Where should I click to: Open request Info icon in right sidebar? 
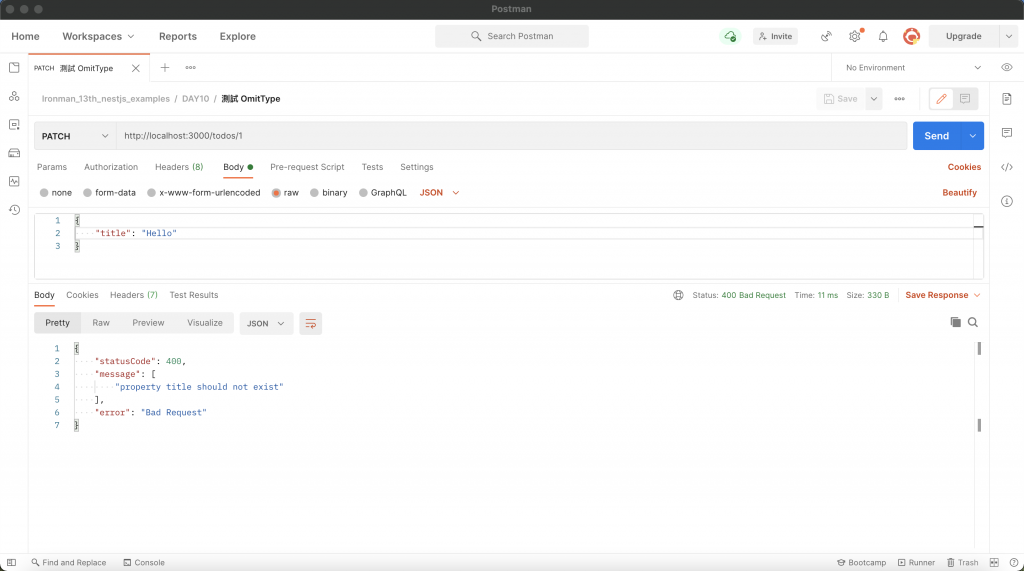[x=1006, y=201]
